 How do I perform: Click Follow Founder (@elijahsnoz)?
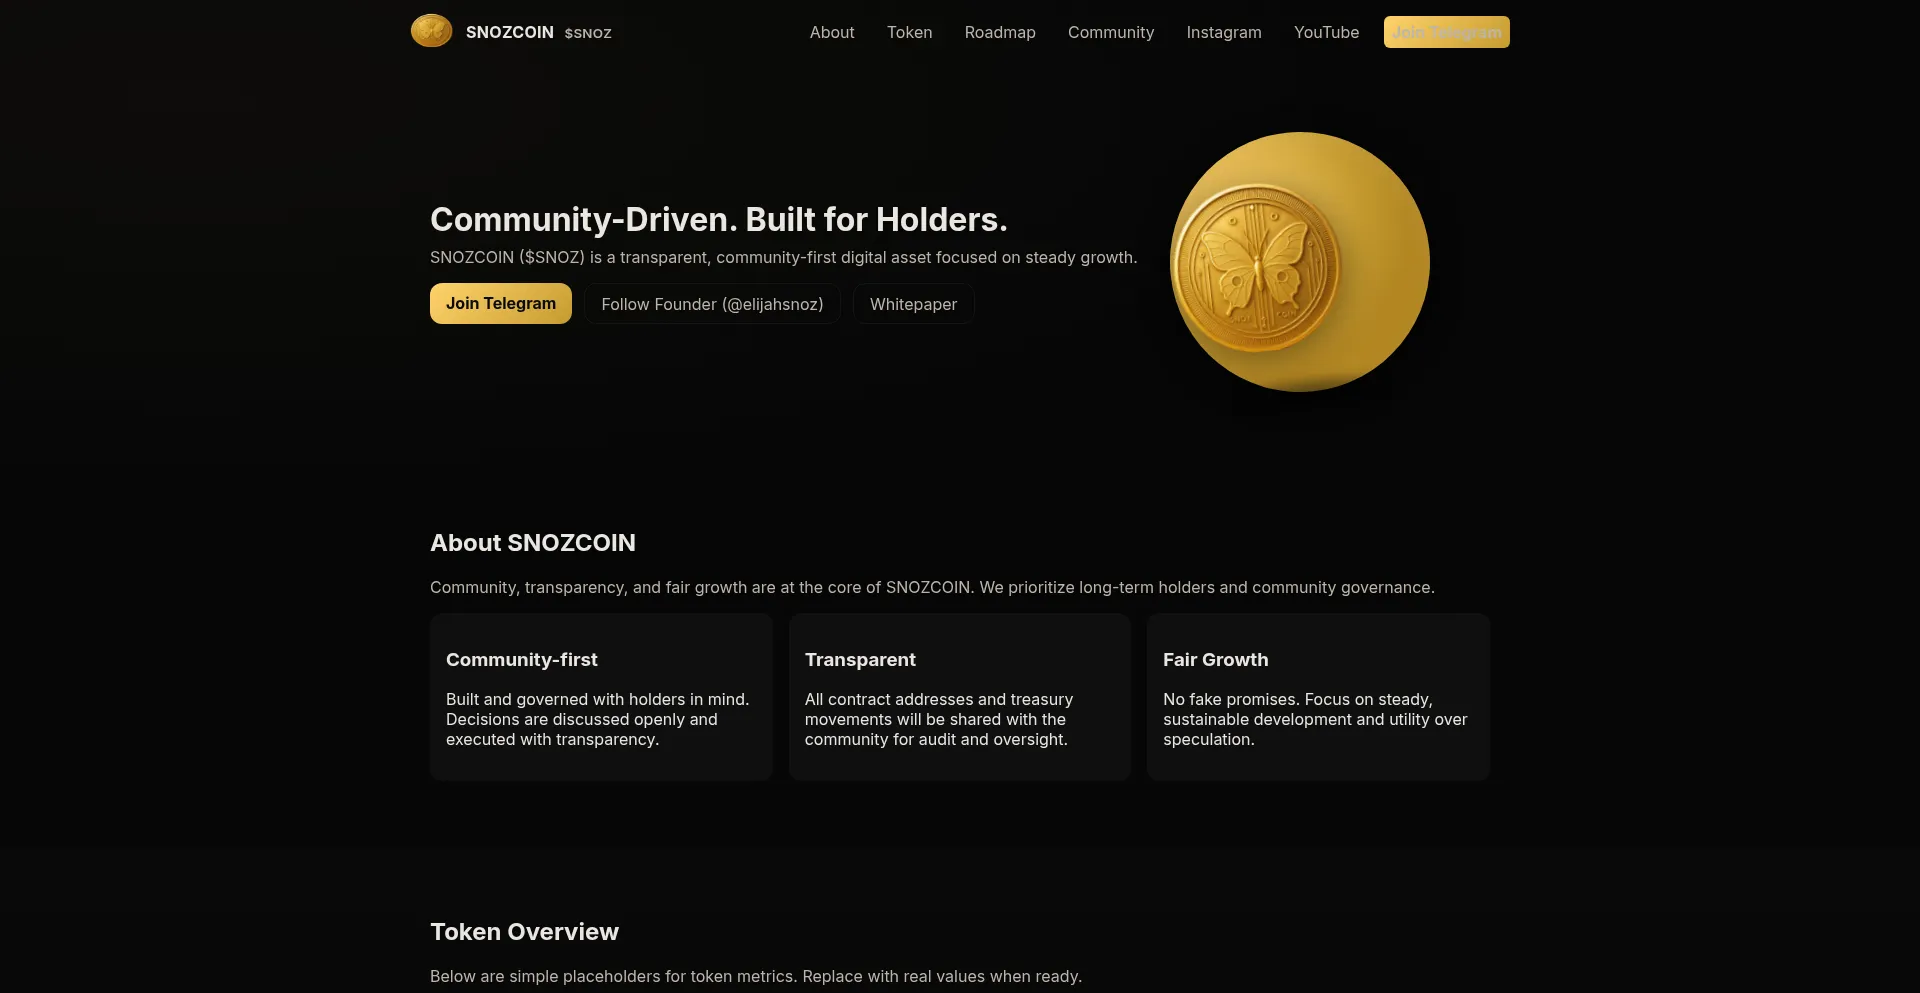tap(711, 303)
